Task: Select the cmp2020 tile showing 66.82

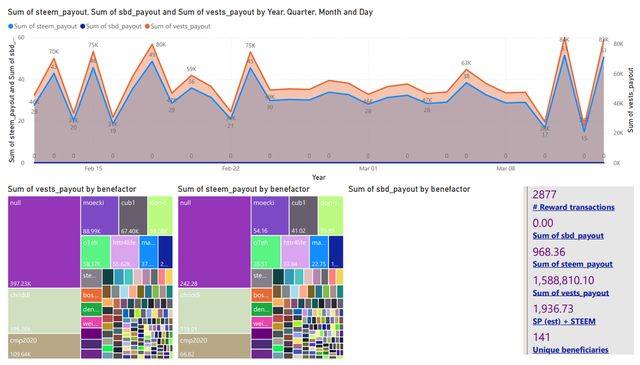Action: coord(214,346)
